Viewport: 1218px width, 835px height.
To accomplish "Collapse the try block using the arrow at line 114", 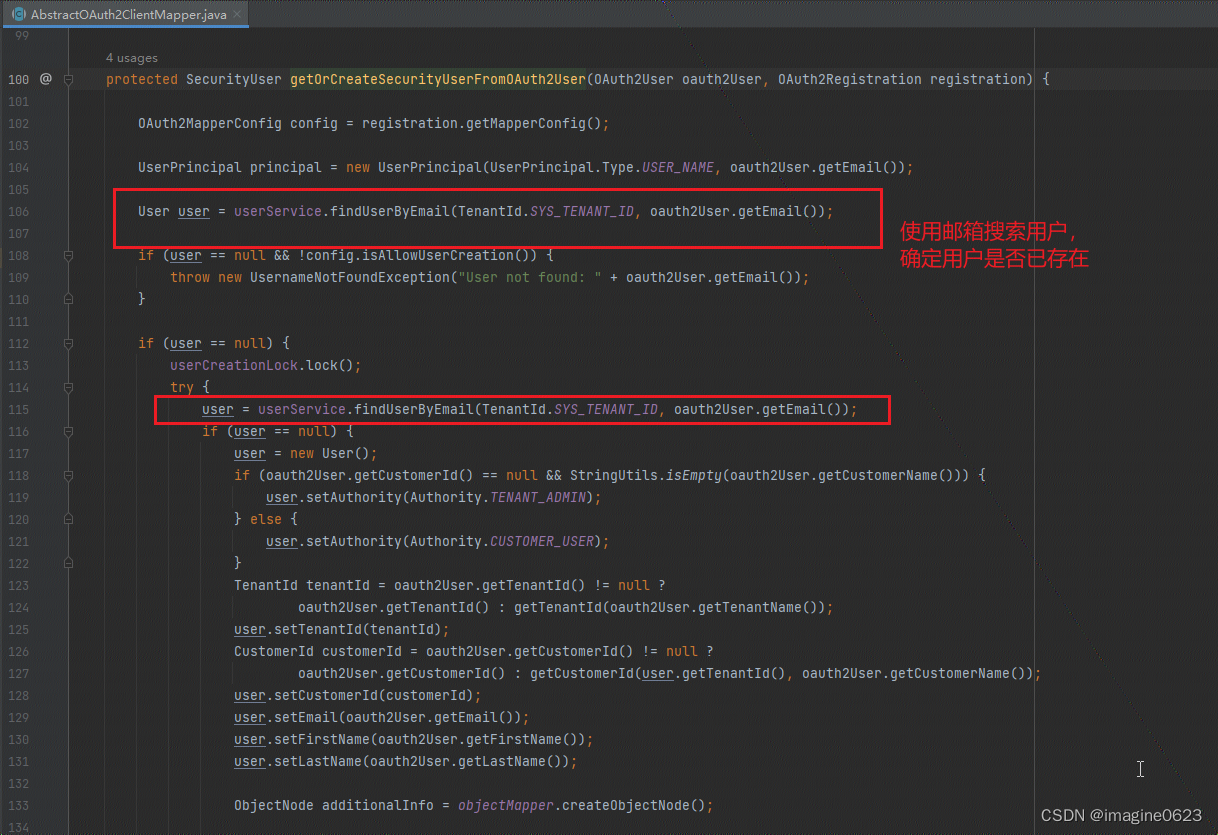I will pos(66,387).
